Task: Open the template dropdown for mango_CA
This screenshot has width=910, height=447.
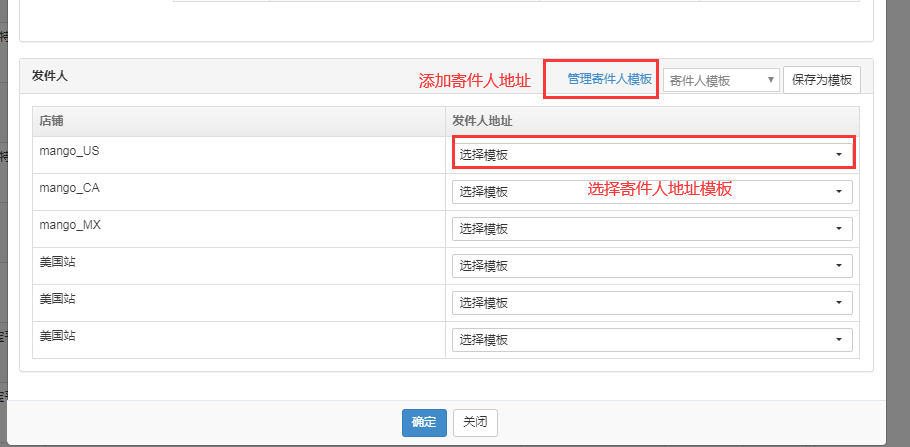Action: [652, 191]
